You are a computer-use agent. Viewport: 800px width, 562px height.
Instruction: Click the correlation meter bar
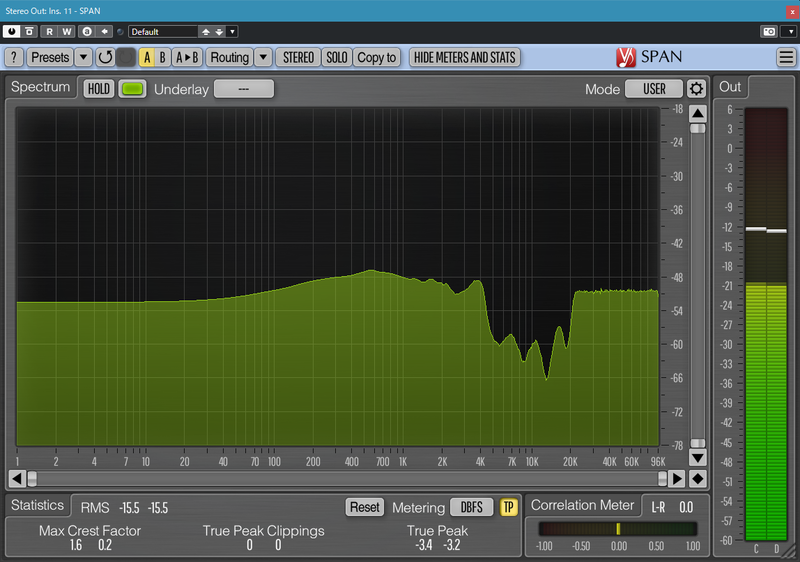[x=618, y=529]
